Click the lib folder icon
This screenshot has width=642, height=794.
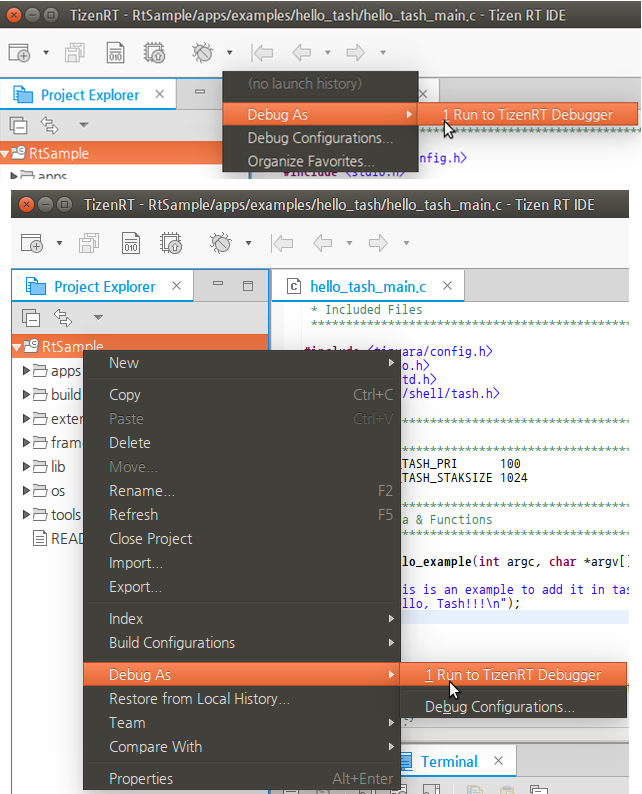(41, 466)
